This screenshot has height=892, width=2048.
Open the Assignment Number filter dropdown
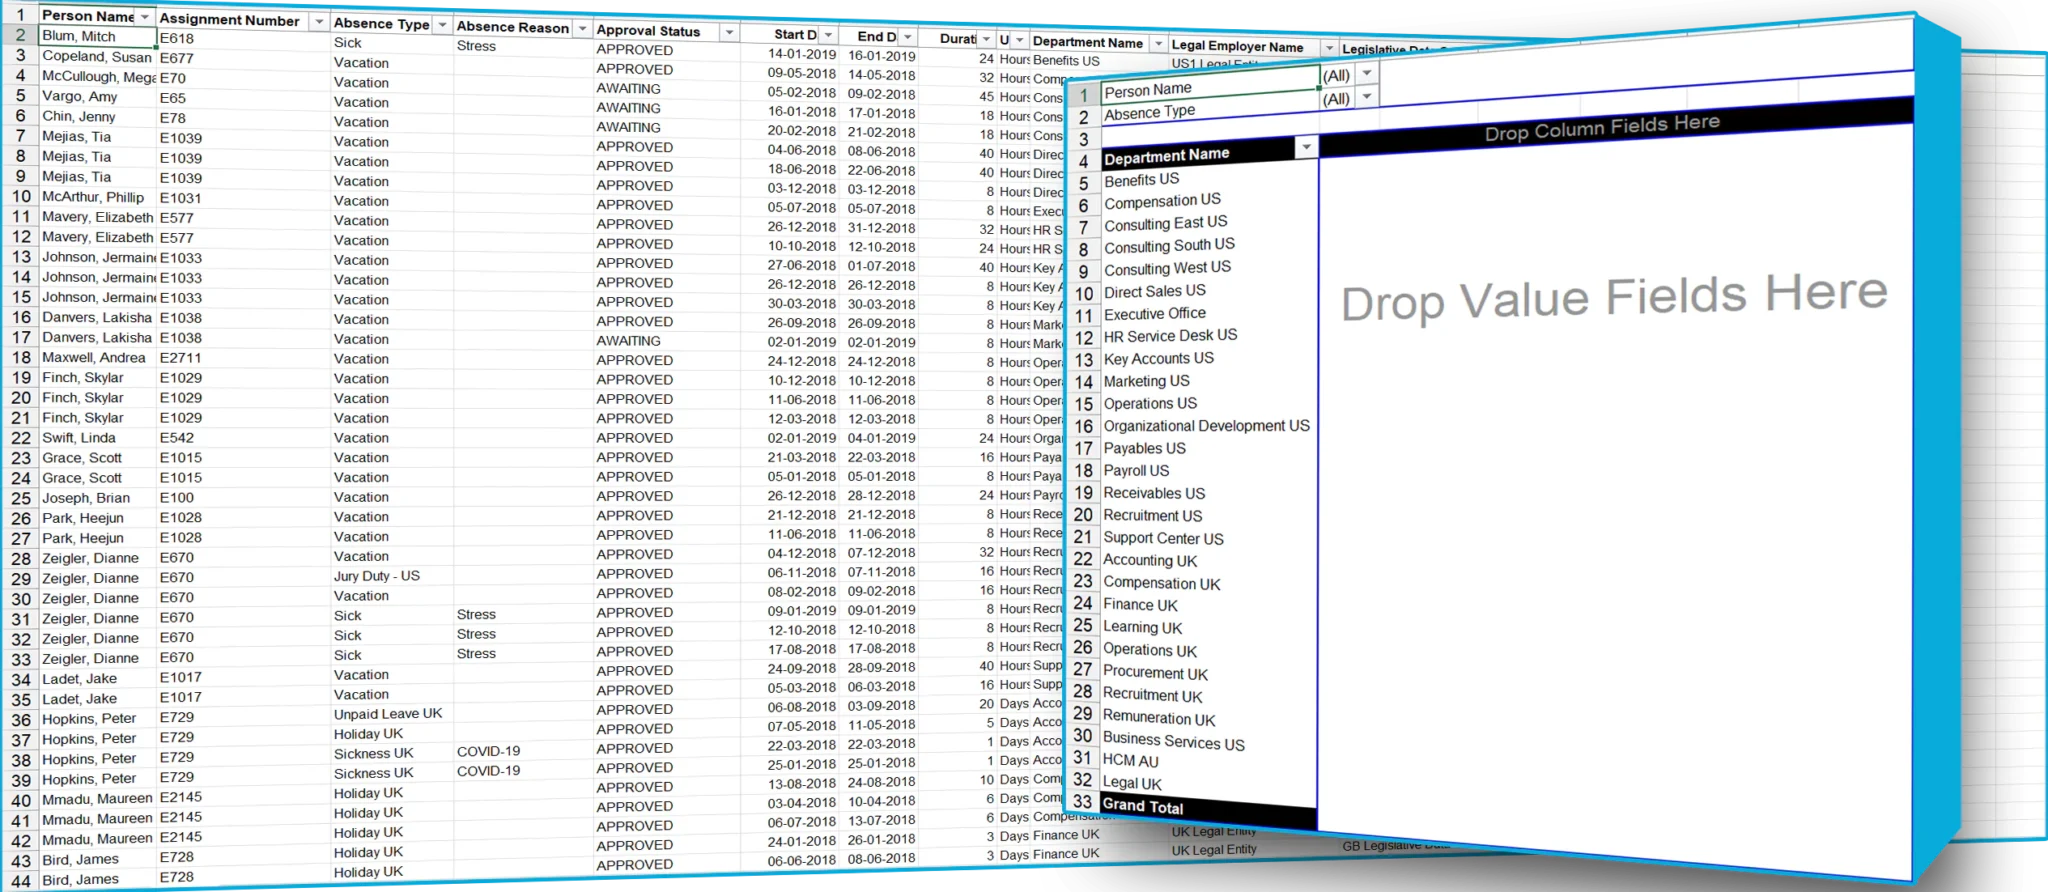pyautogui.click(x=318, y=21)
